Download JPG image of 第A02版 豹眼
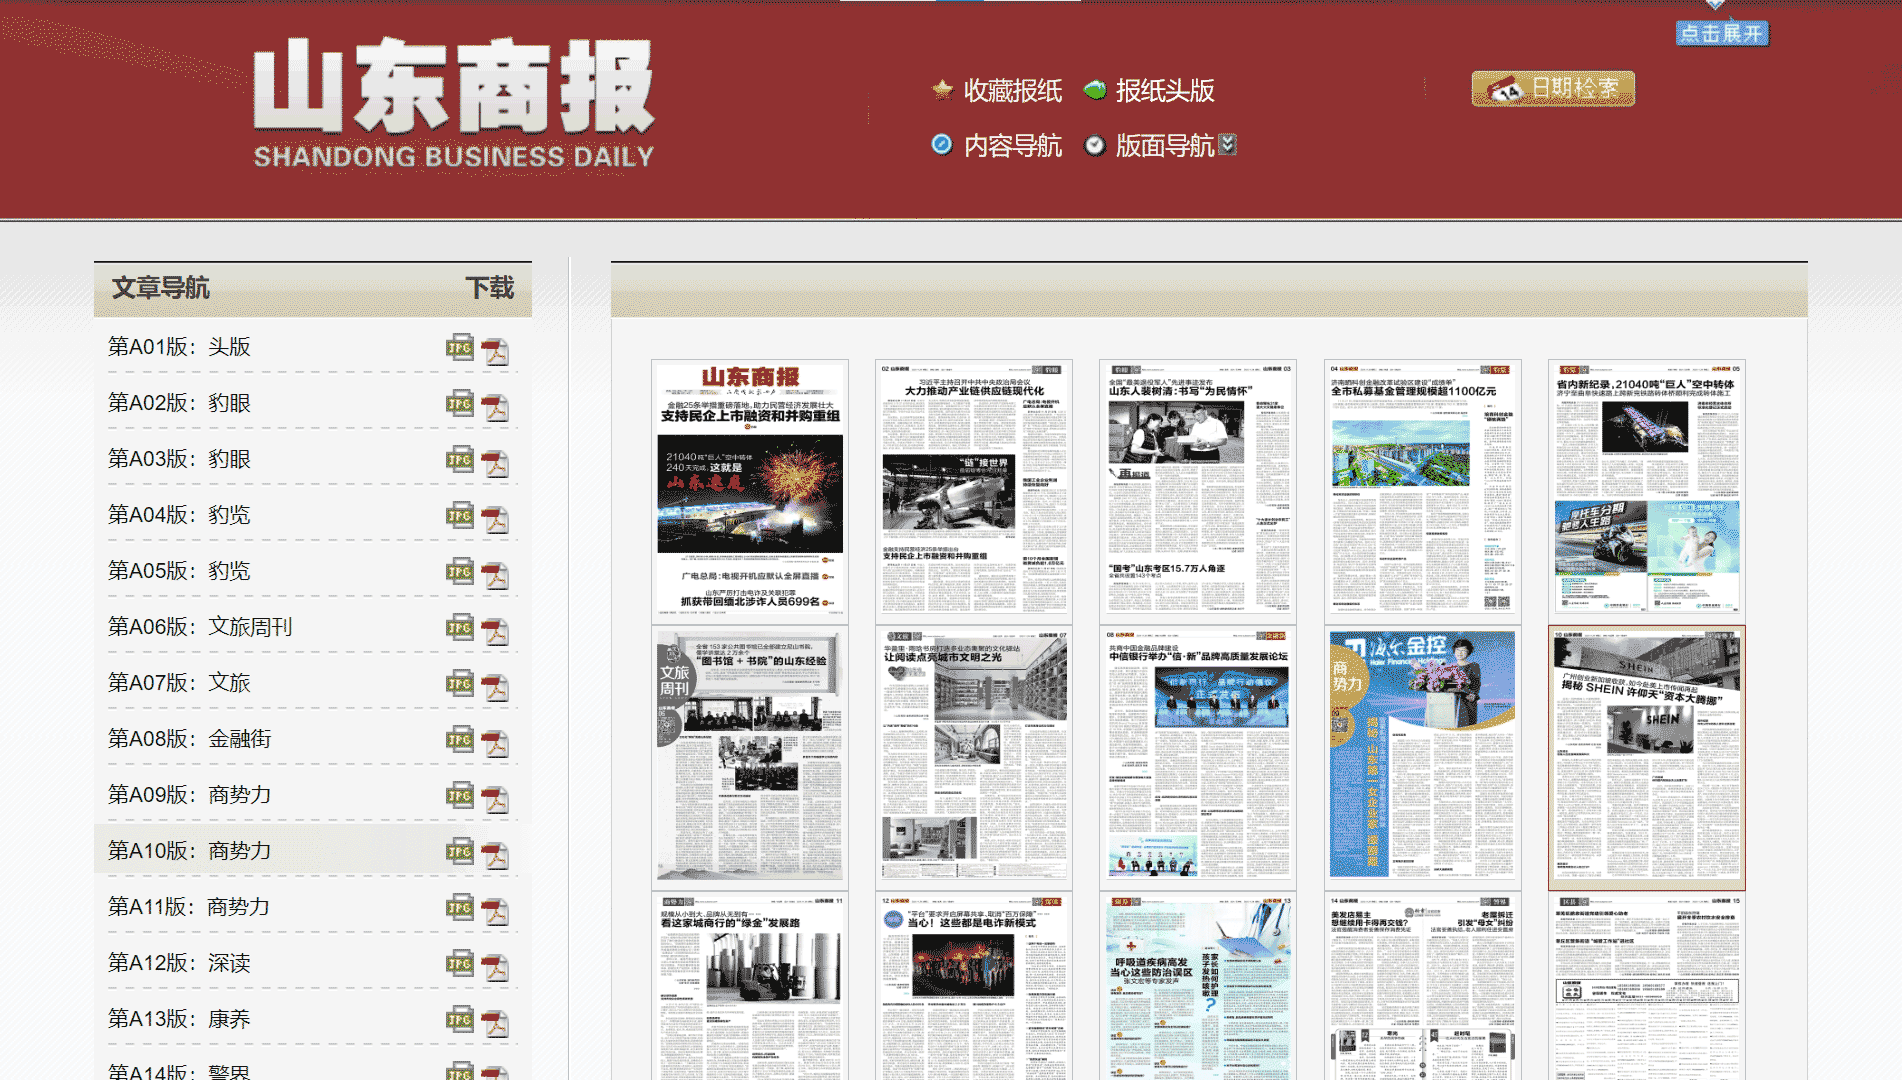 [460, 403]
